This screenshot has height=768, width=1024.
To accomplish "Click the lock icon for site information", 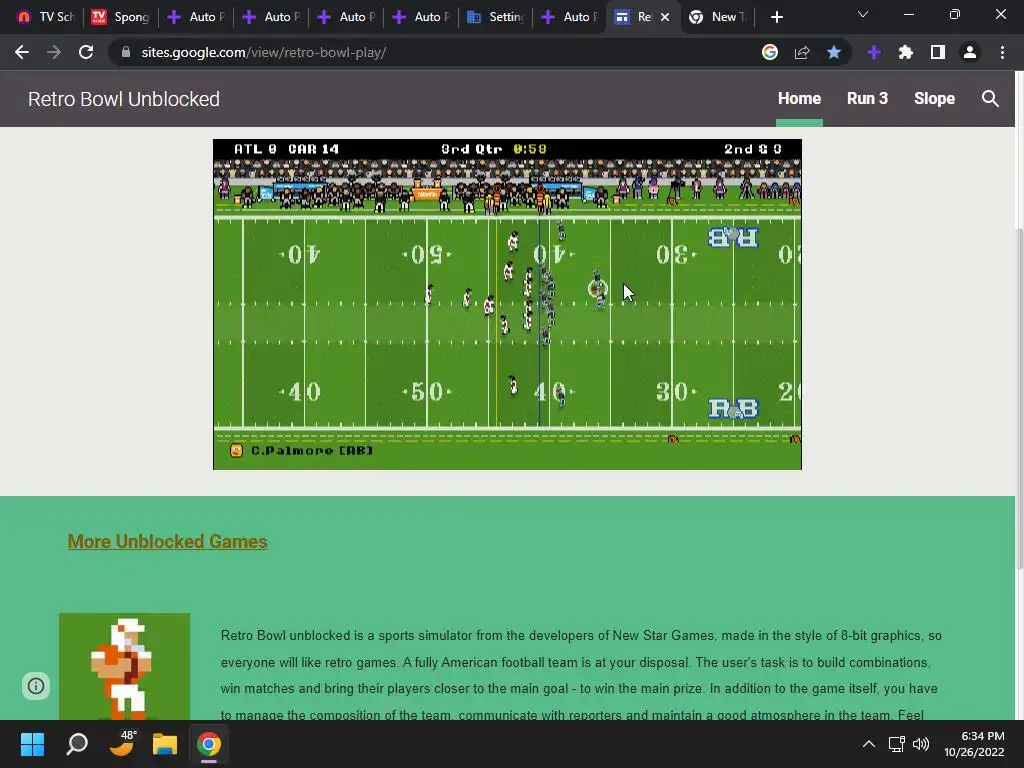I will point(126,52).
